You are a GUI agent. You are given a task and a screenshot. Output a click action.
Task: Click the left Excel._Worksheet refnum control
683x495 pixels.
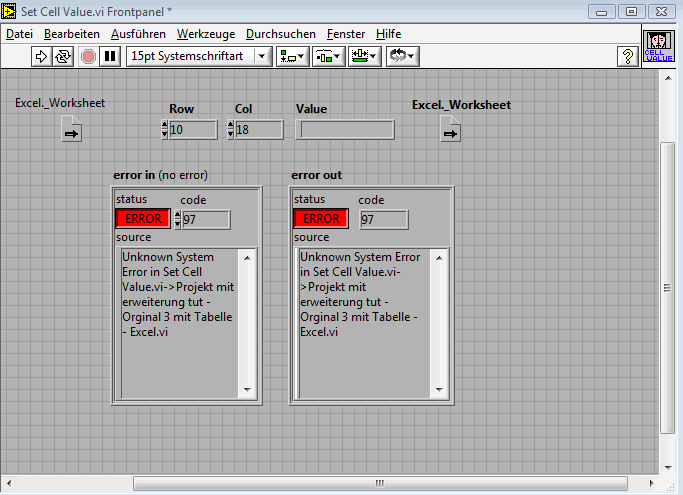pos(71,129)
